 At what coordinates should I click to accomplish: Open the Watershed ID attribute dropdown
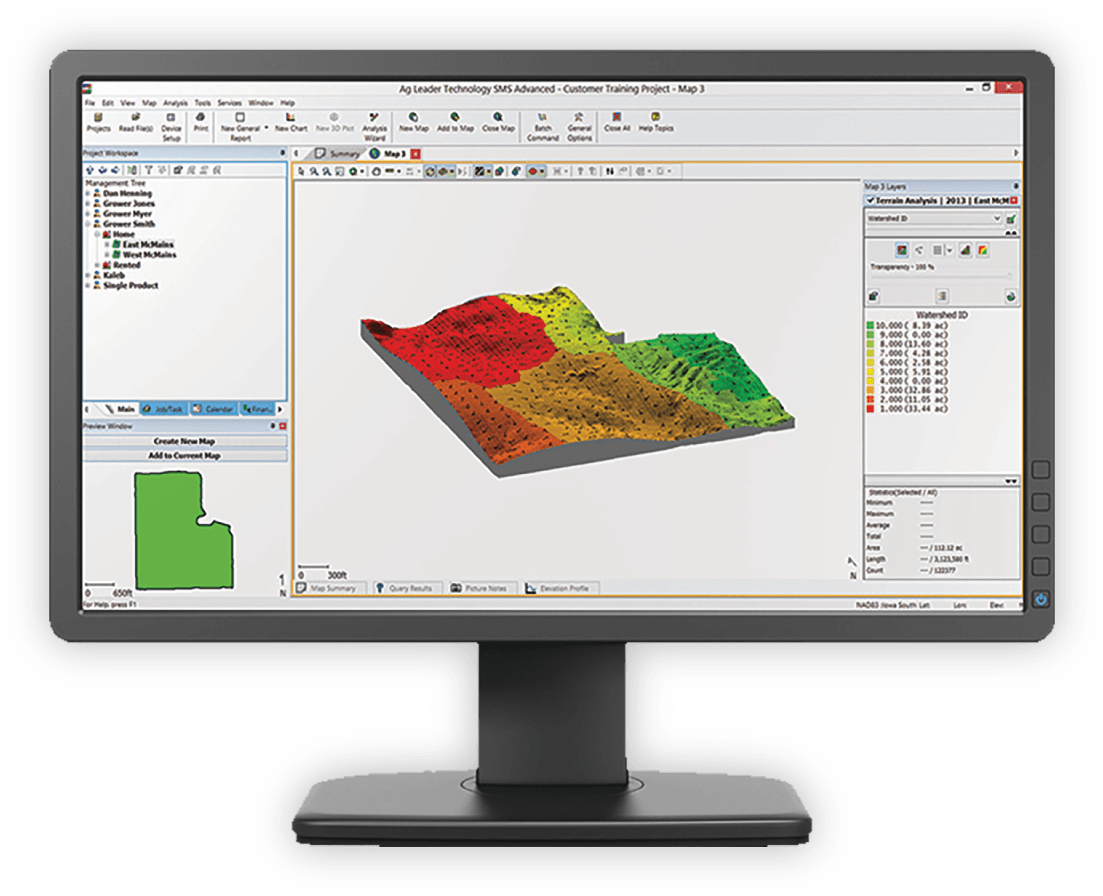pos(996,218)
